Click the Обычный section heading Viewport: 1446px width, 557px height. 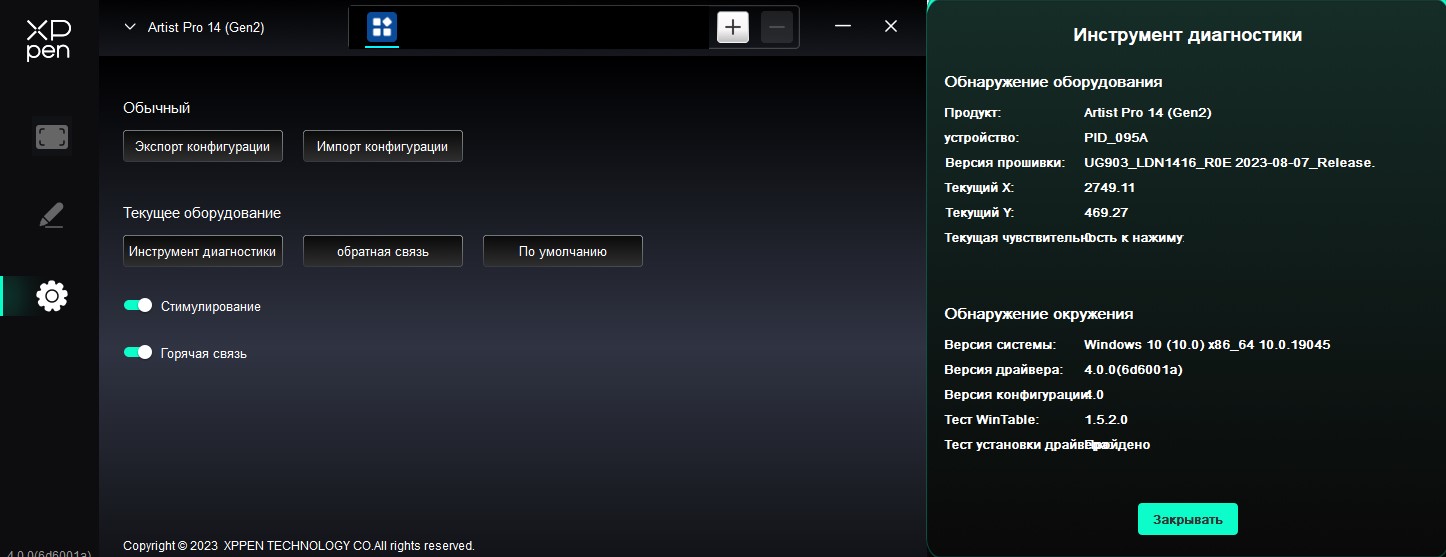coord(156,108)
